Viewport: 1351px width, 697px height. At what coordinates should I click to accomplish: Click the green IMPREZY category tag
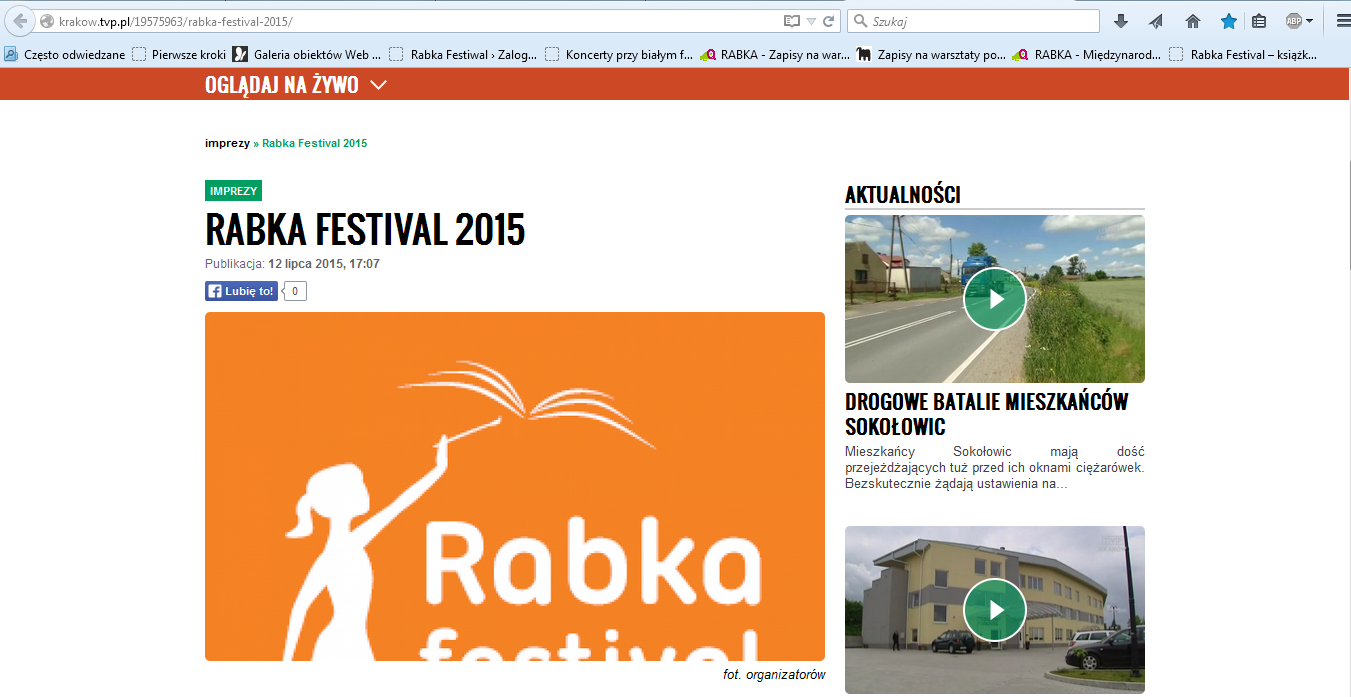[x=233, y=191]
